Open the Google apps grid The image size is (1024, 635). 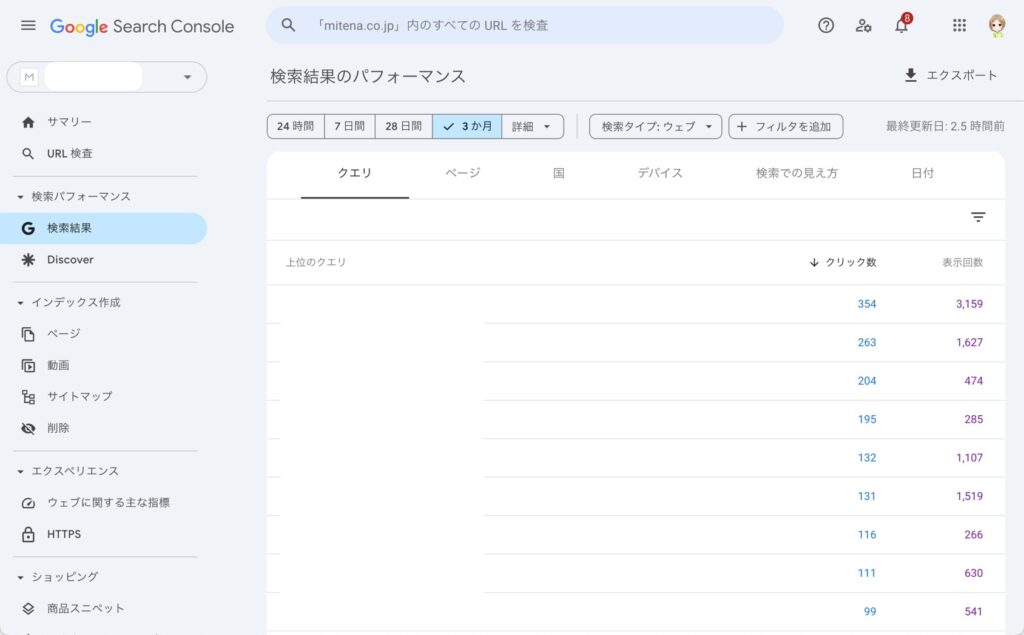pyautogui.click(x=959, y=26)
